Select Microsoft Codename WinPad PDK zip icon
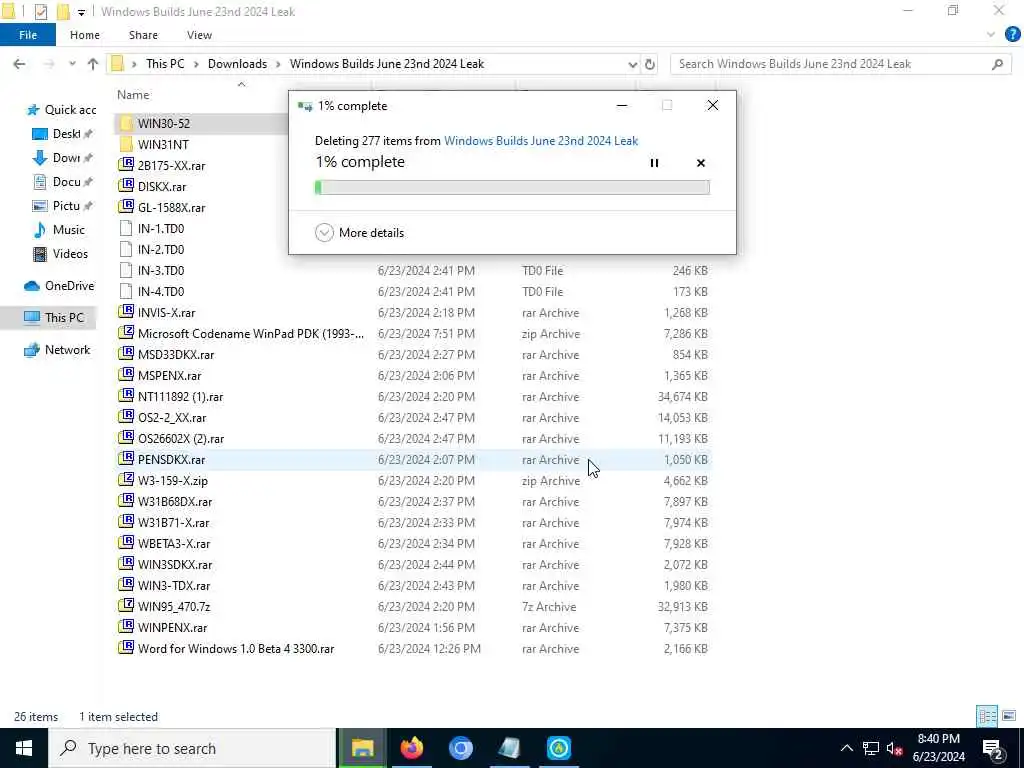1024x768 pixels. coord(126,333)
